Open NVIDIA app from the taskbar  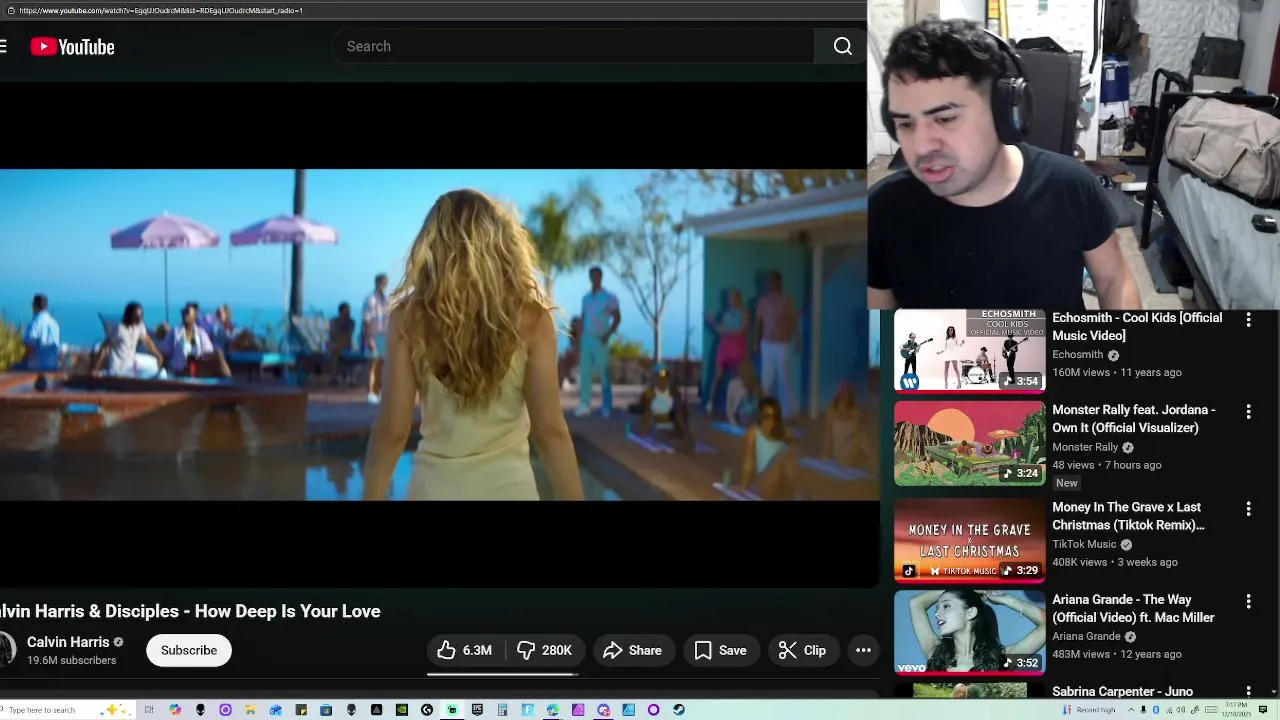(x=401, y=710)
